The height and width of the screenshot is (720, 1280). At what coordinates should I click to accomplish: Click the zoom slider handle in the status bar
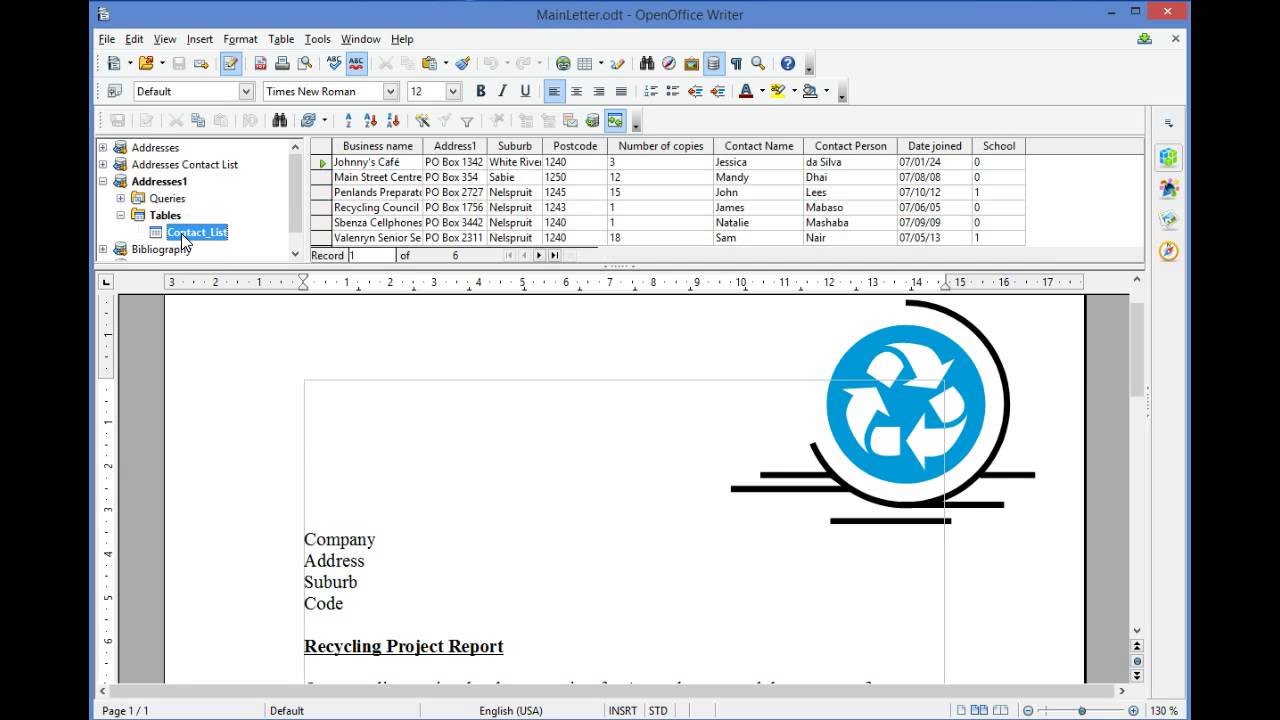coord(1081,711)
